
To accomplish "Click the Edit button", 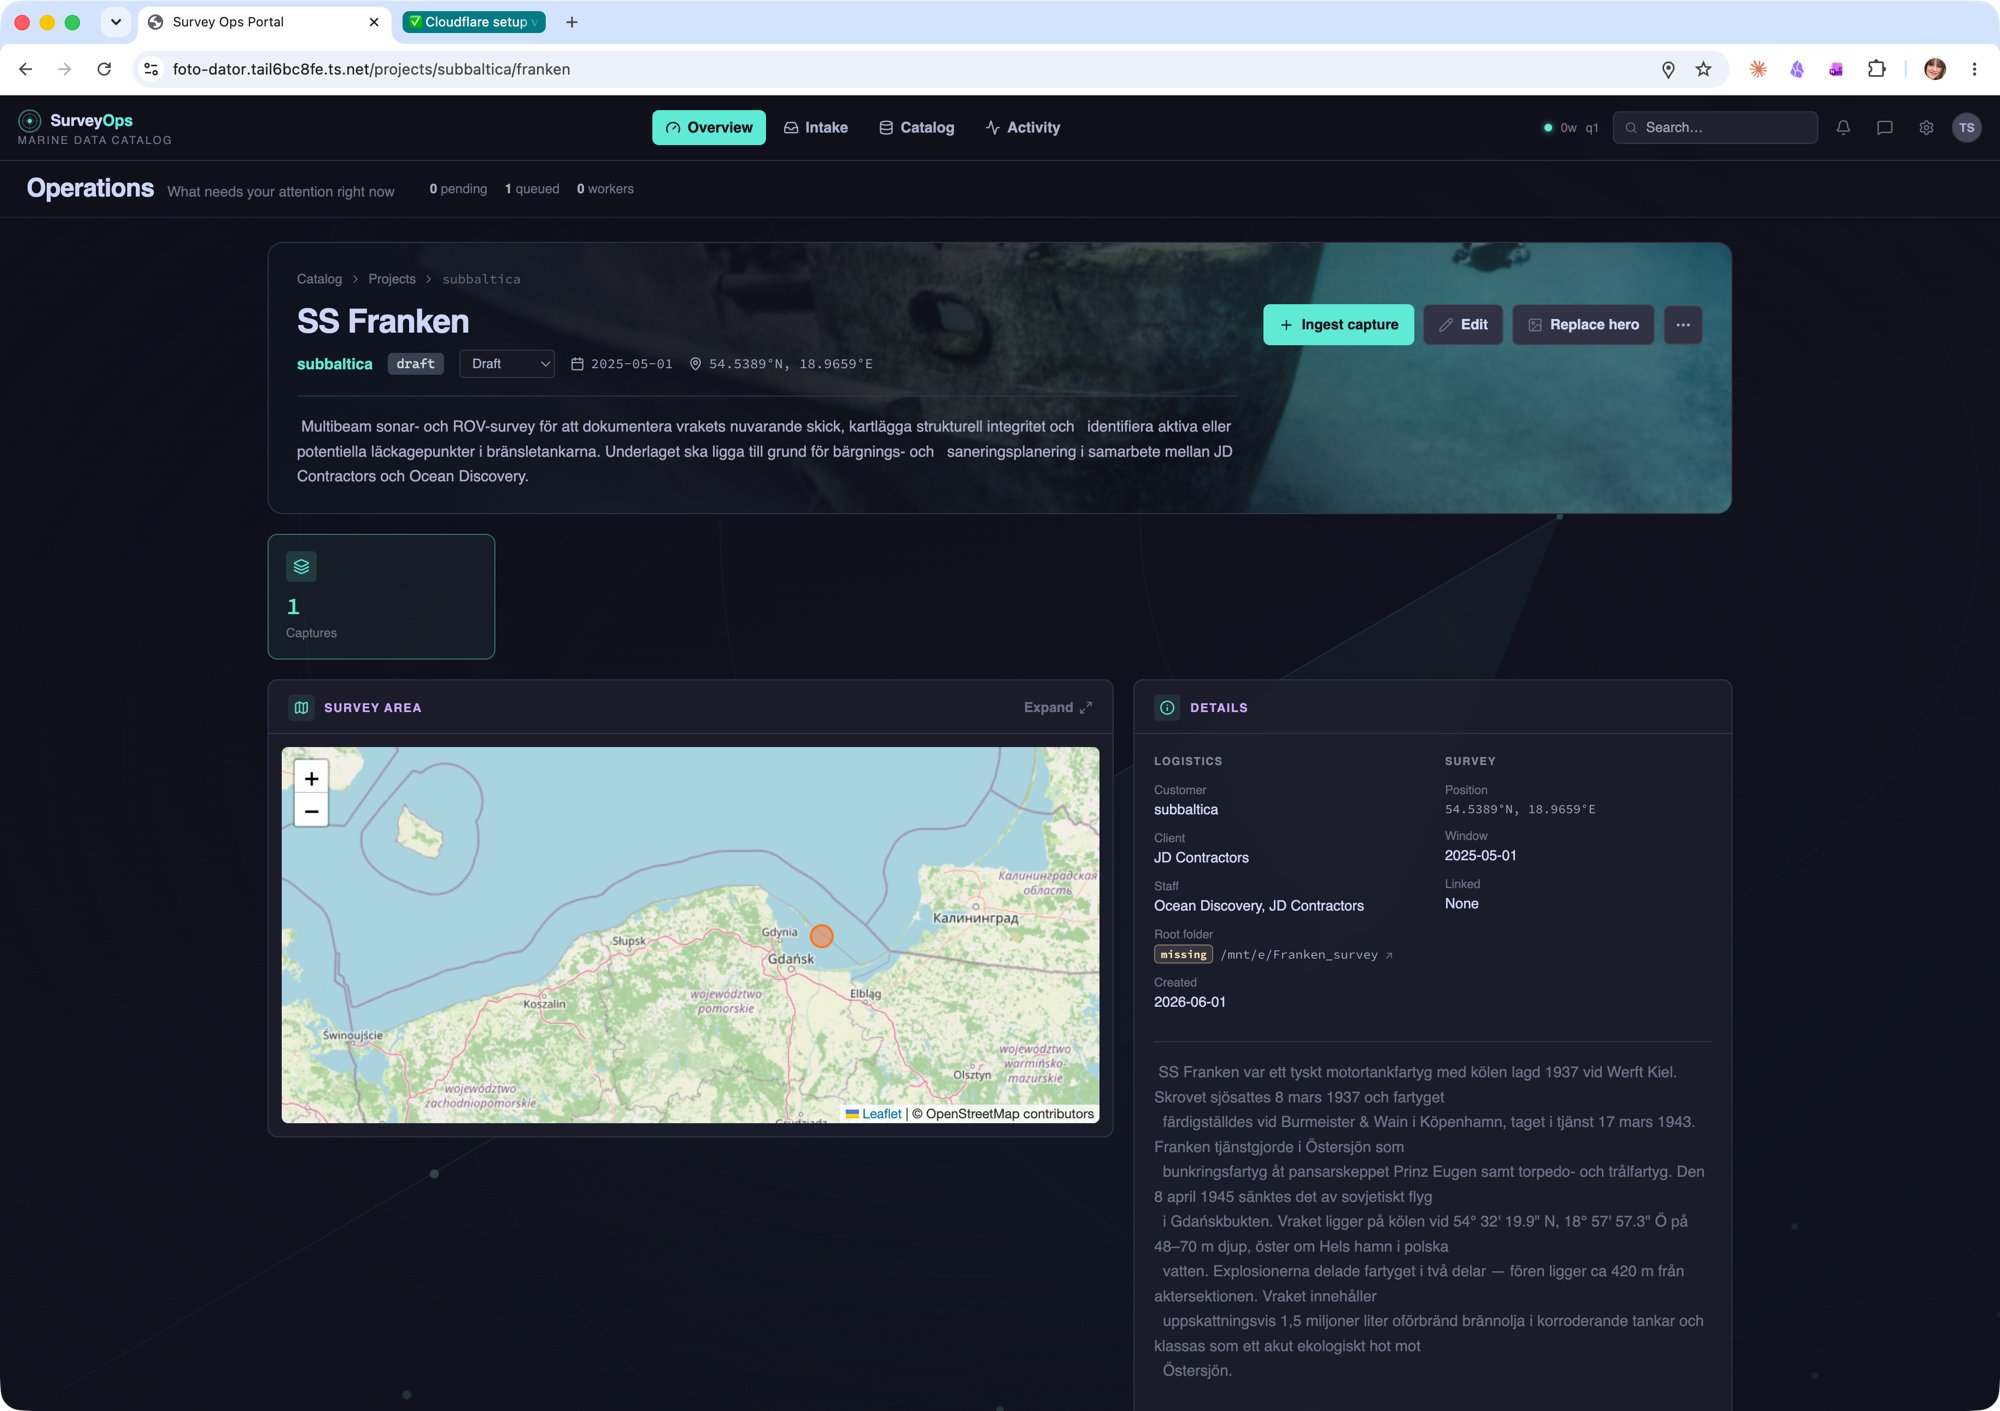I will [x=1463, y=325].
